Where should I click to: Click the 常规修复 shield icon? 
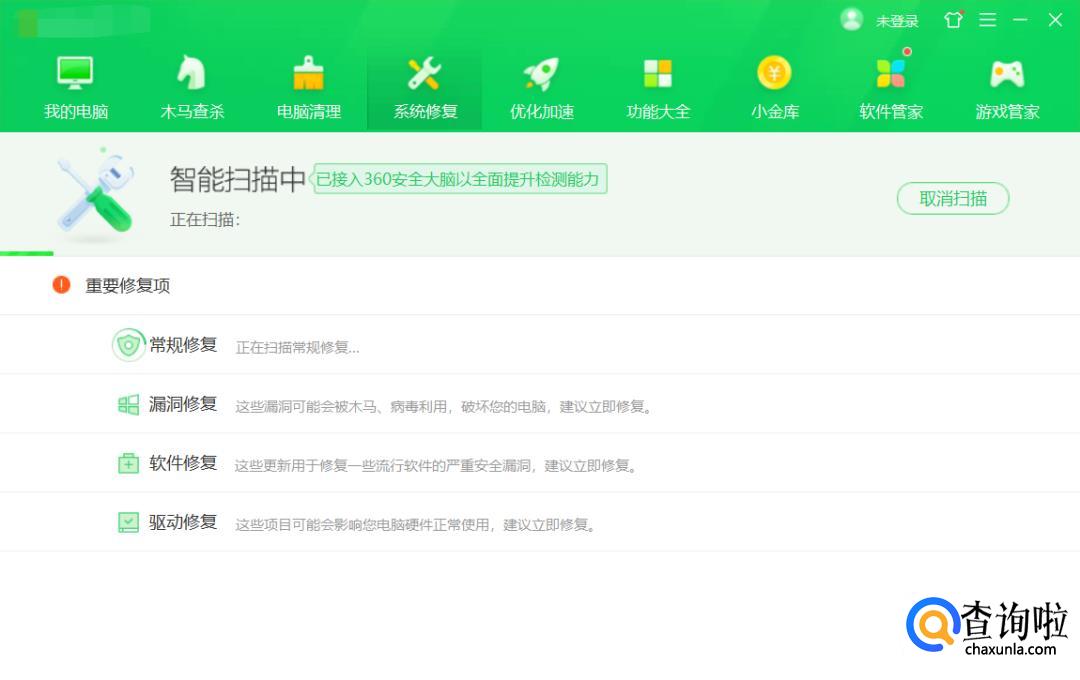[129, 344]
